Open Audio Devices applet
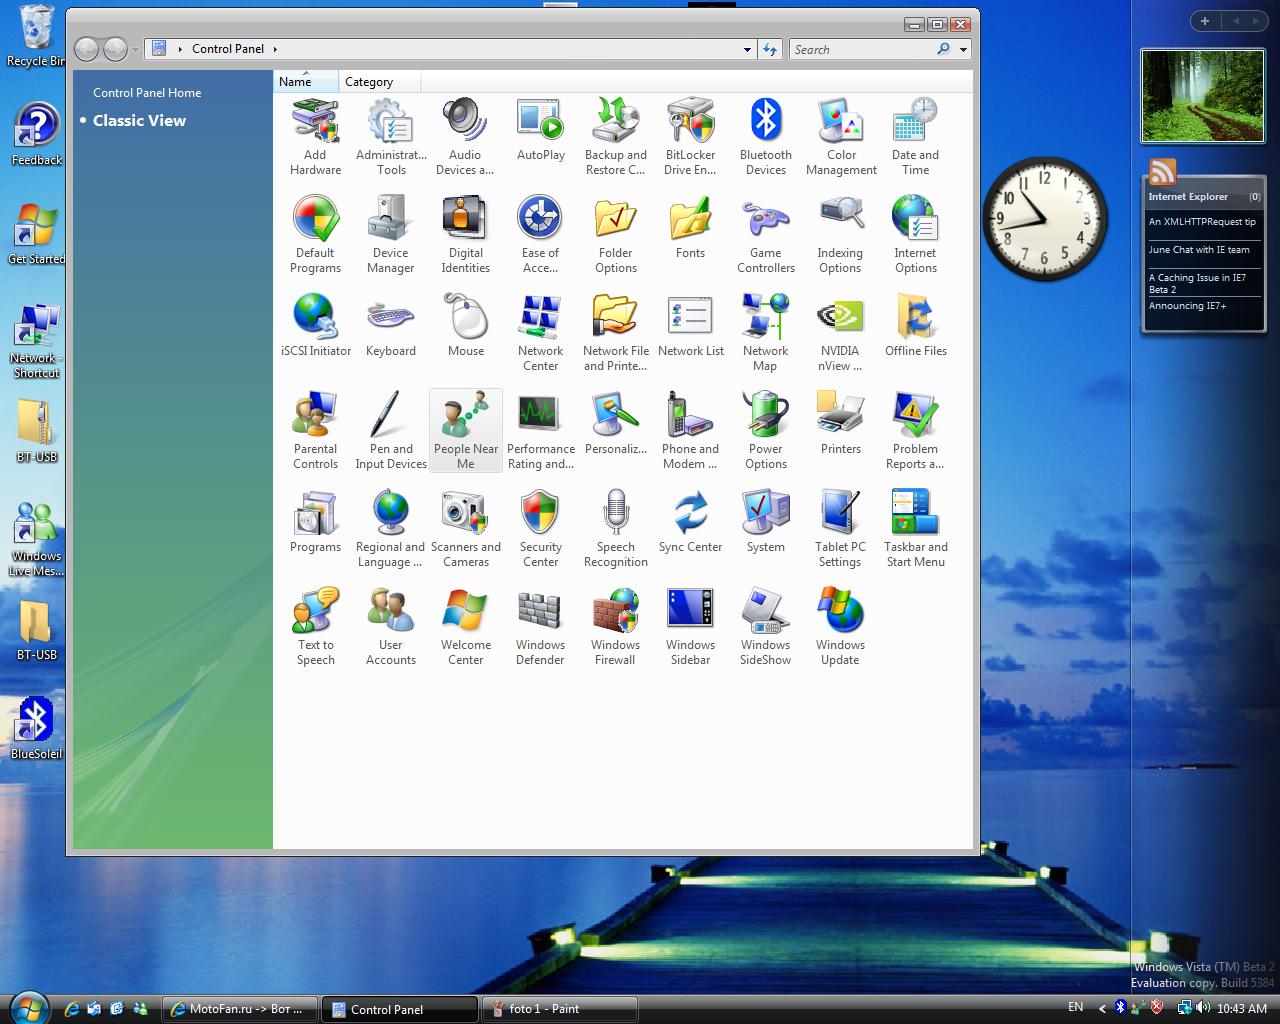Image resolution: width=1280 pixels, height=1024 pixels. (x=465, y=137)
